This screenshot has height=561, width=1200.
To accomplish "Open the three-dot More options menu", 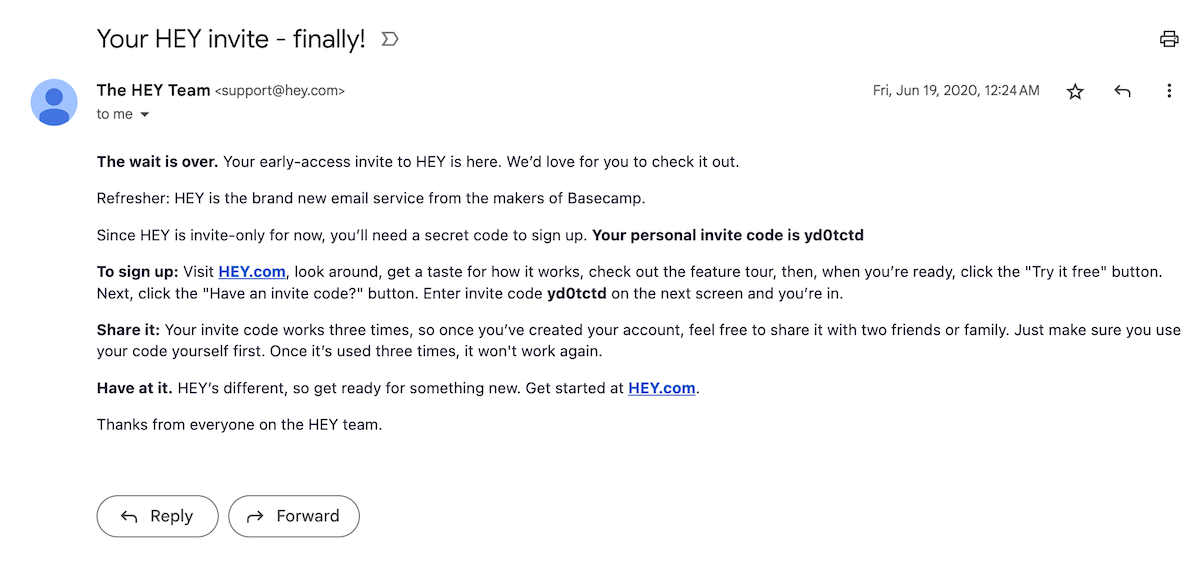I will 1168,91.
